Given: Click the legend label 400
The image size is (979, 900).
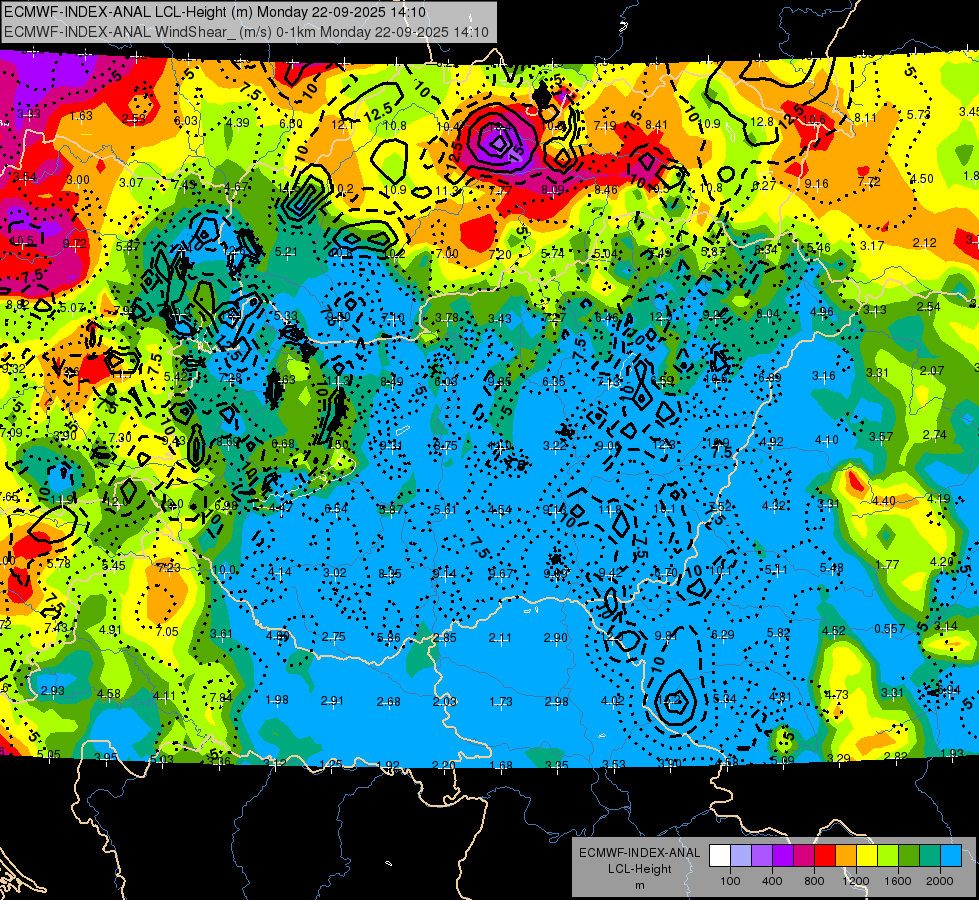Looking at the screenshot, I should (772, 881).
